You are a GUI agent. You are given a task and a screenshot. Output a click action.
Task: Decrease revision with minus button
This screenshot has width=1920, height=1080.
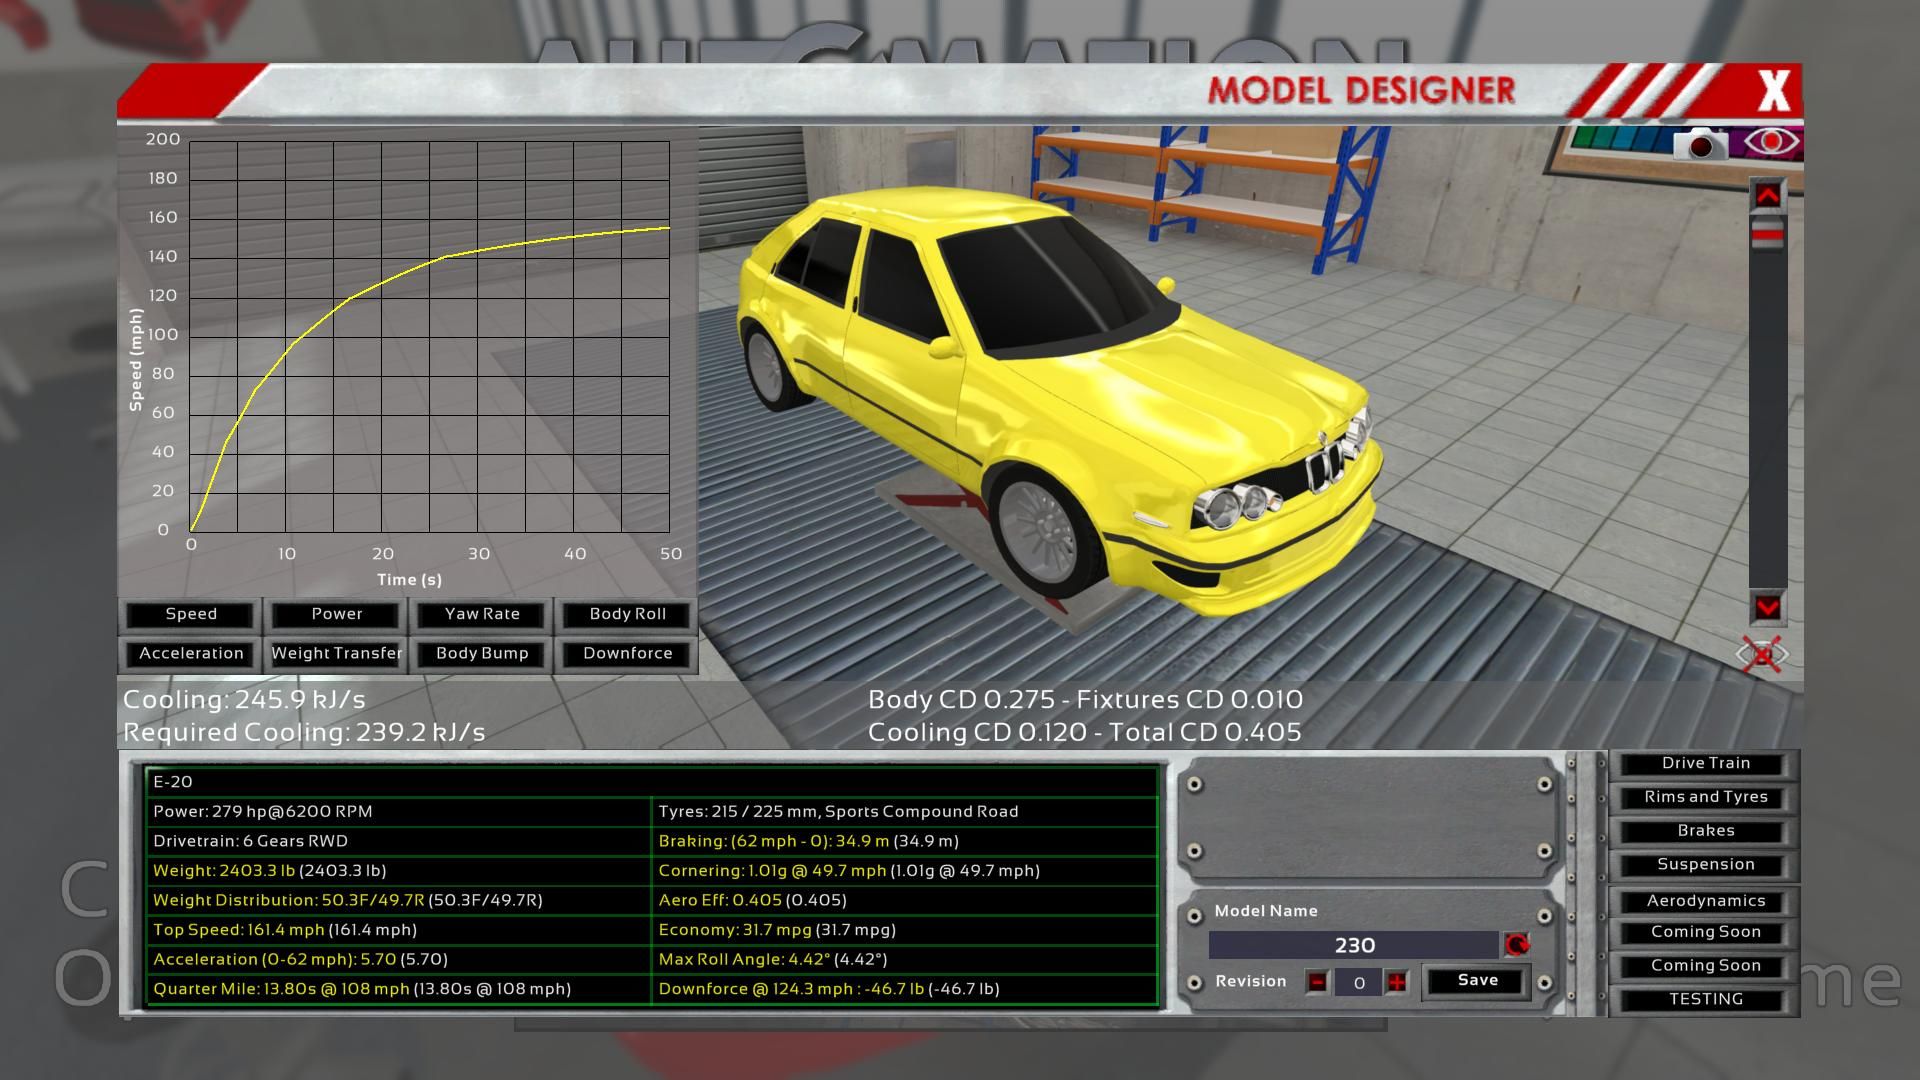tap(1318, 982)
